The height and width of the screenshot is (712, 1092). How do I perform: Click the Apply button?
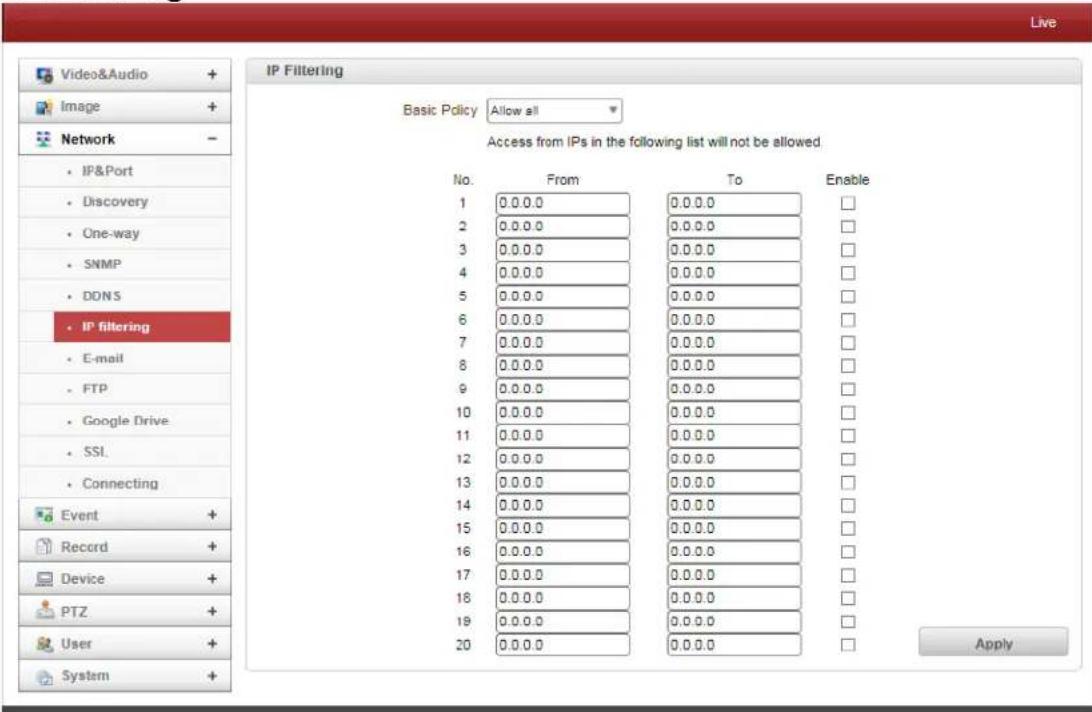[993, 643]
